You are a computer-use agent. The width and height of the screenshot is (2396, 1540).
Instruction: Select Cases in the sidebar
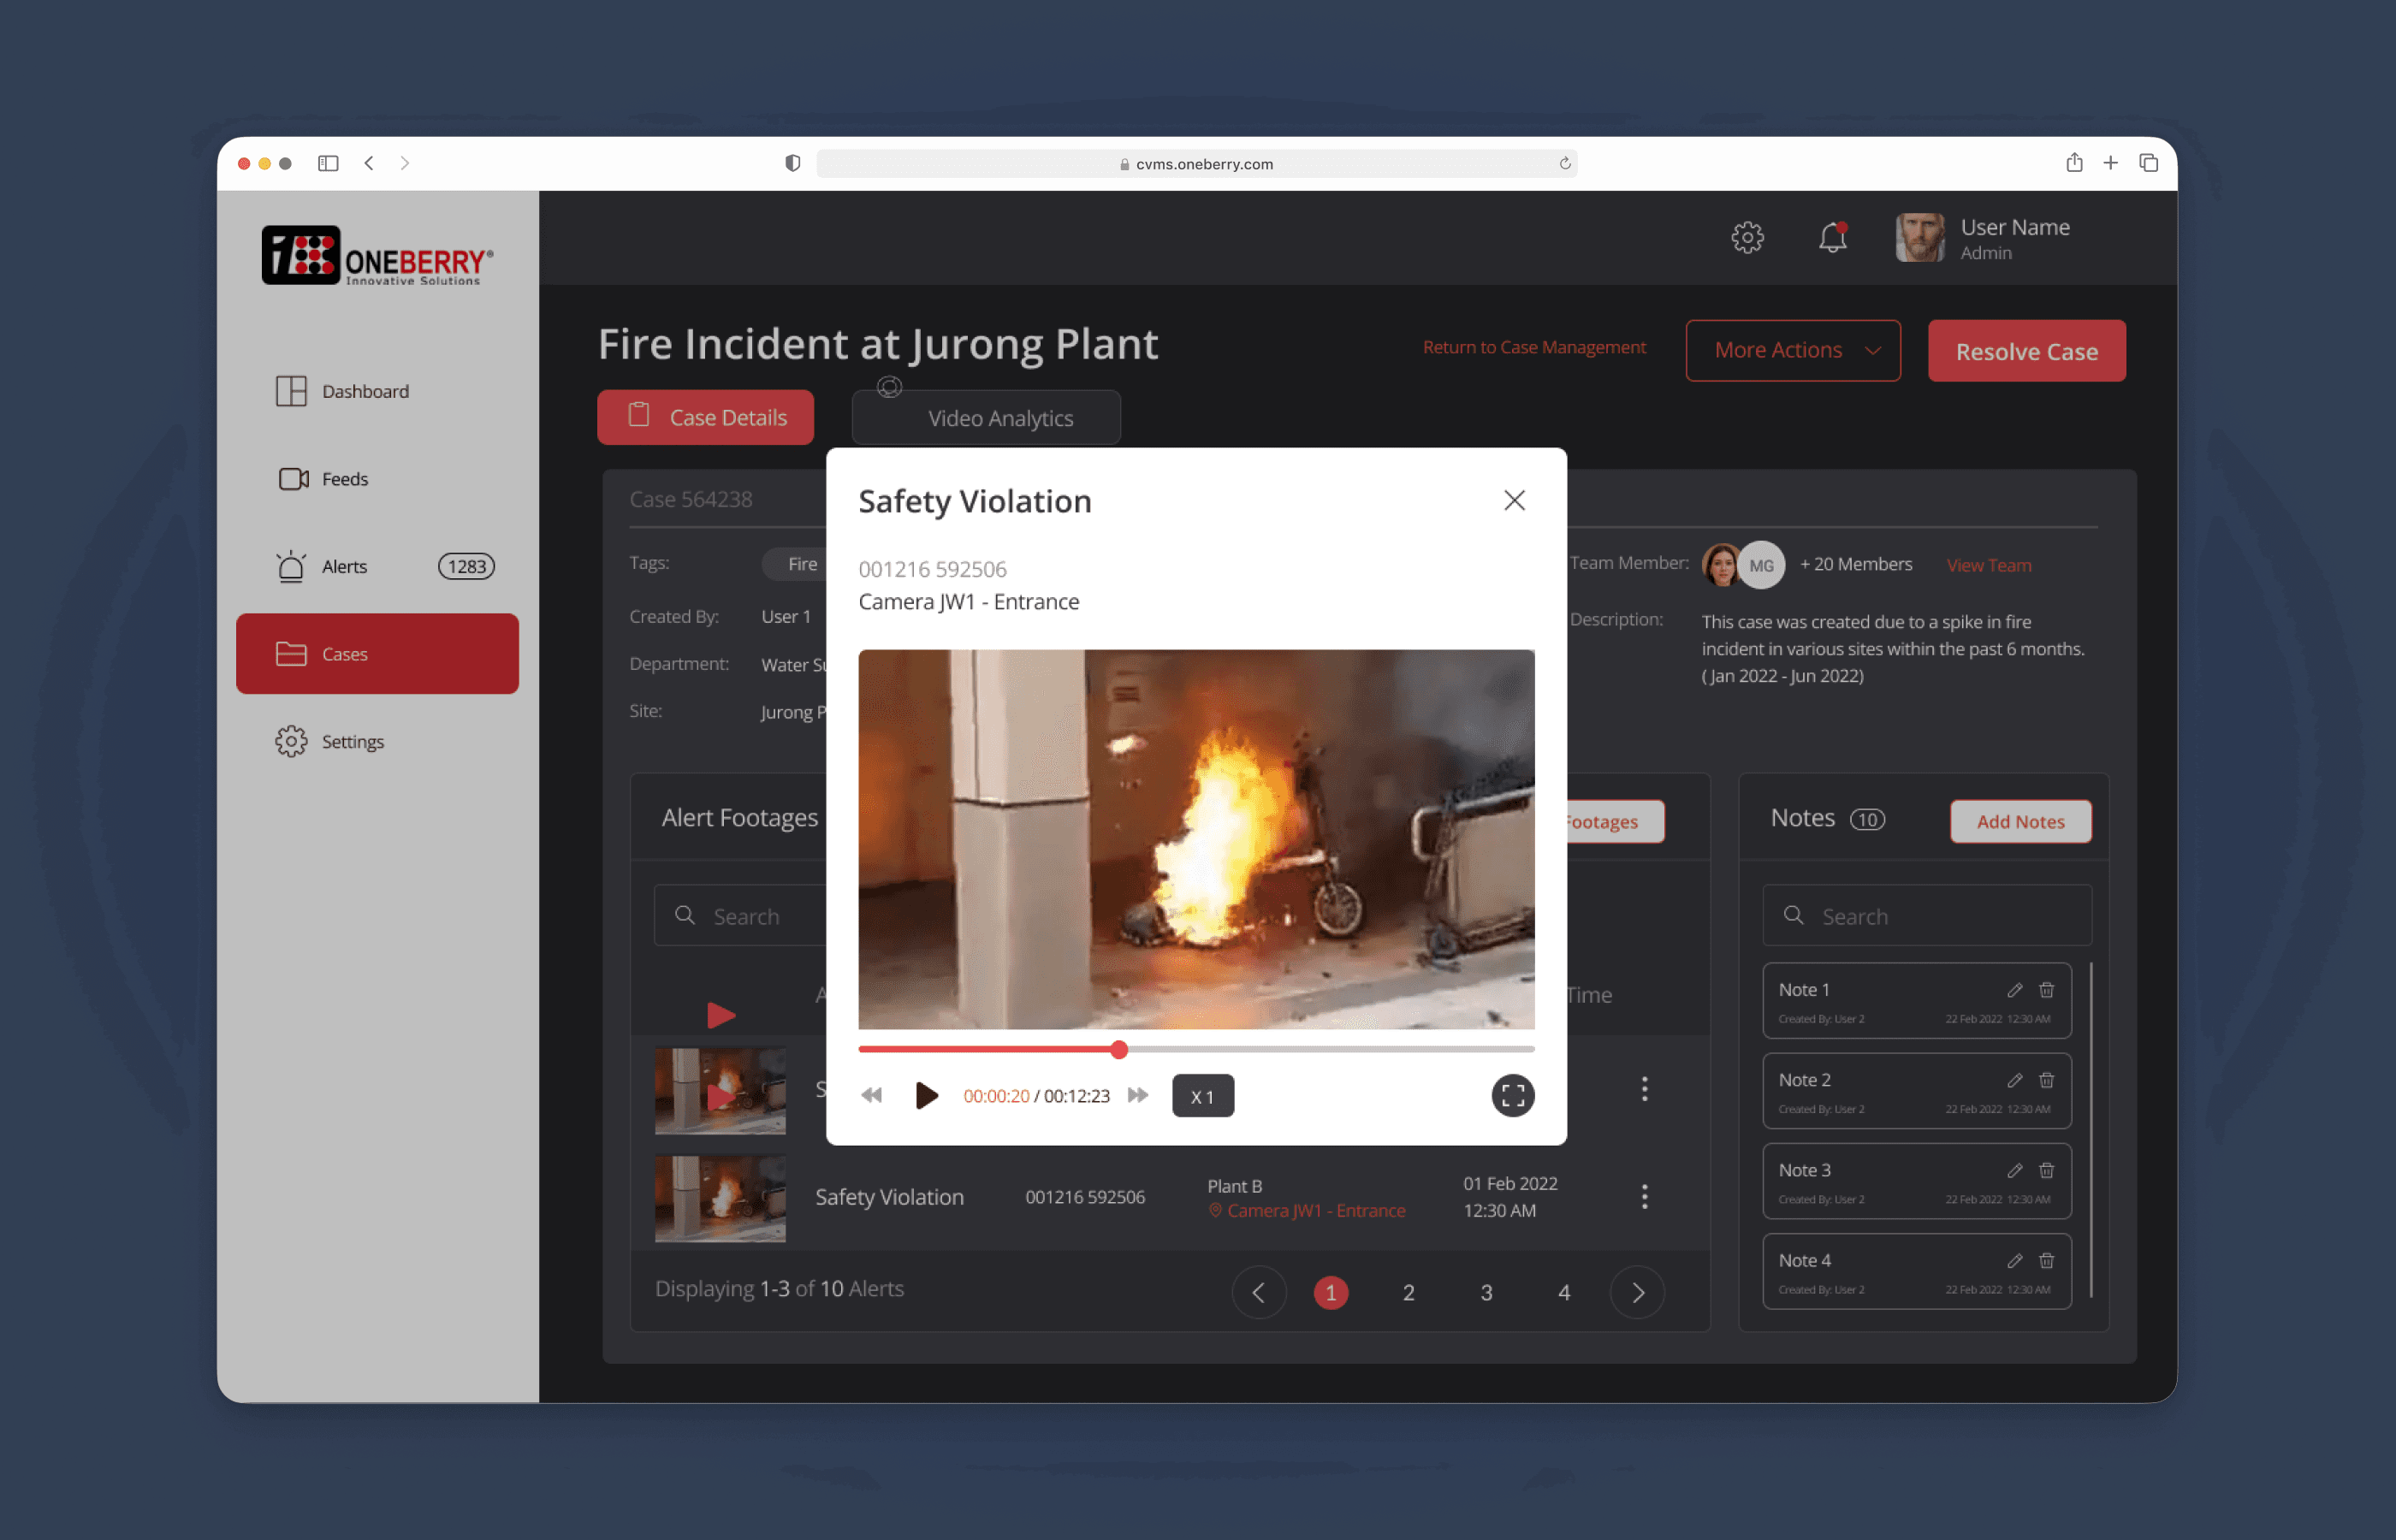(377, 654)
